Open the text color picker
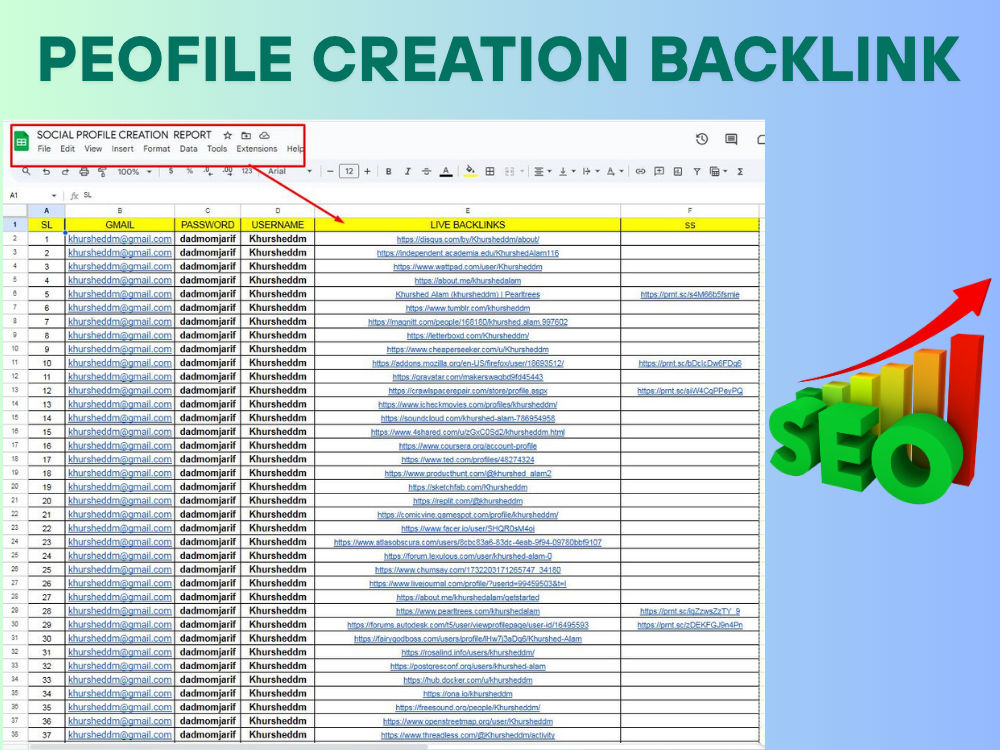The image size is (1000, 750). [x=446, y=172]
